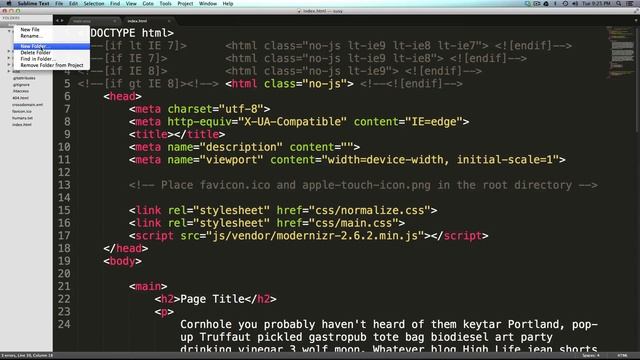Click the body tag on line 19
The height and width of the screenshot is (360, 640).
pyautogui.click(x=122, y=261)
